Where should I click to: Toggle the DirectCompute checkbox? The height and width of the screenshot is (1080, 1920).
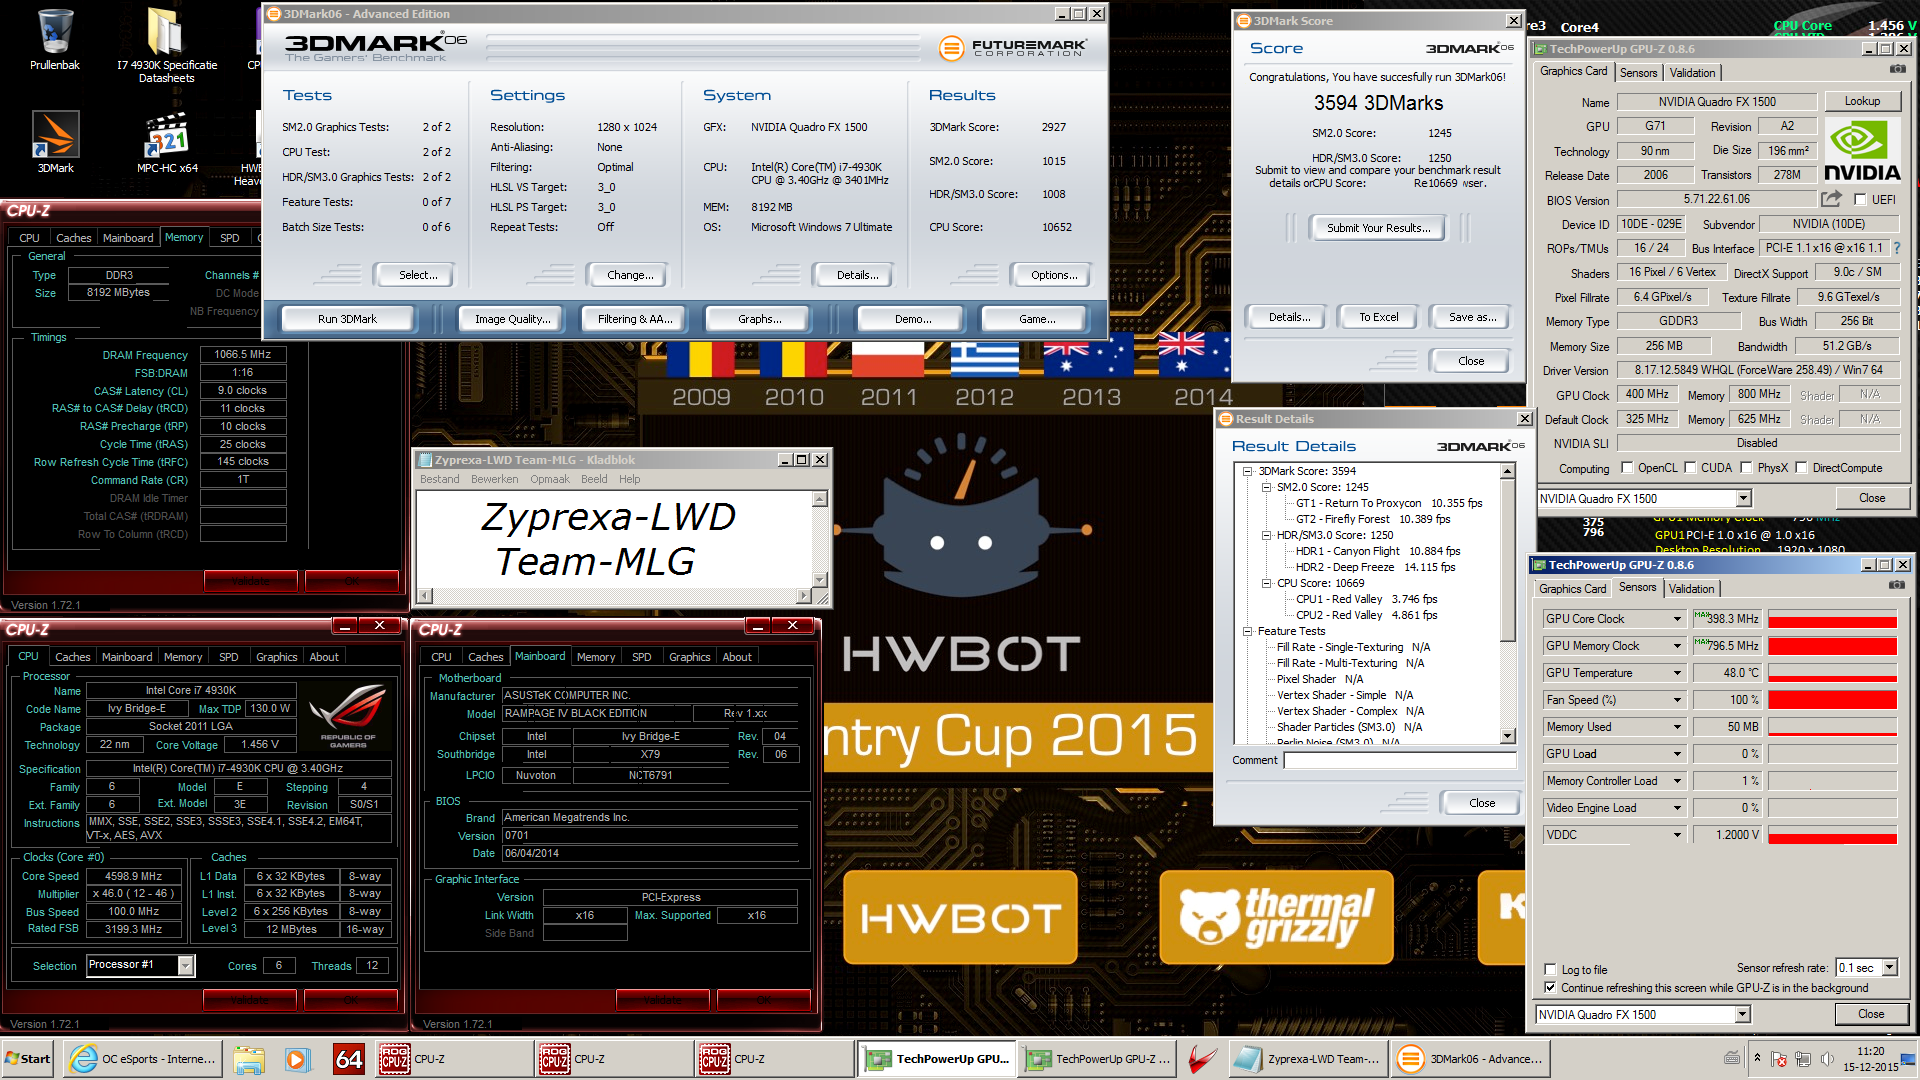coord(1801,467)
